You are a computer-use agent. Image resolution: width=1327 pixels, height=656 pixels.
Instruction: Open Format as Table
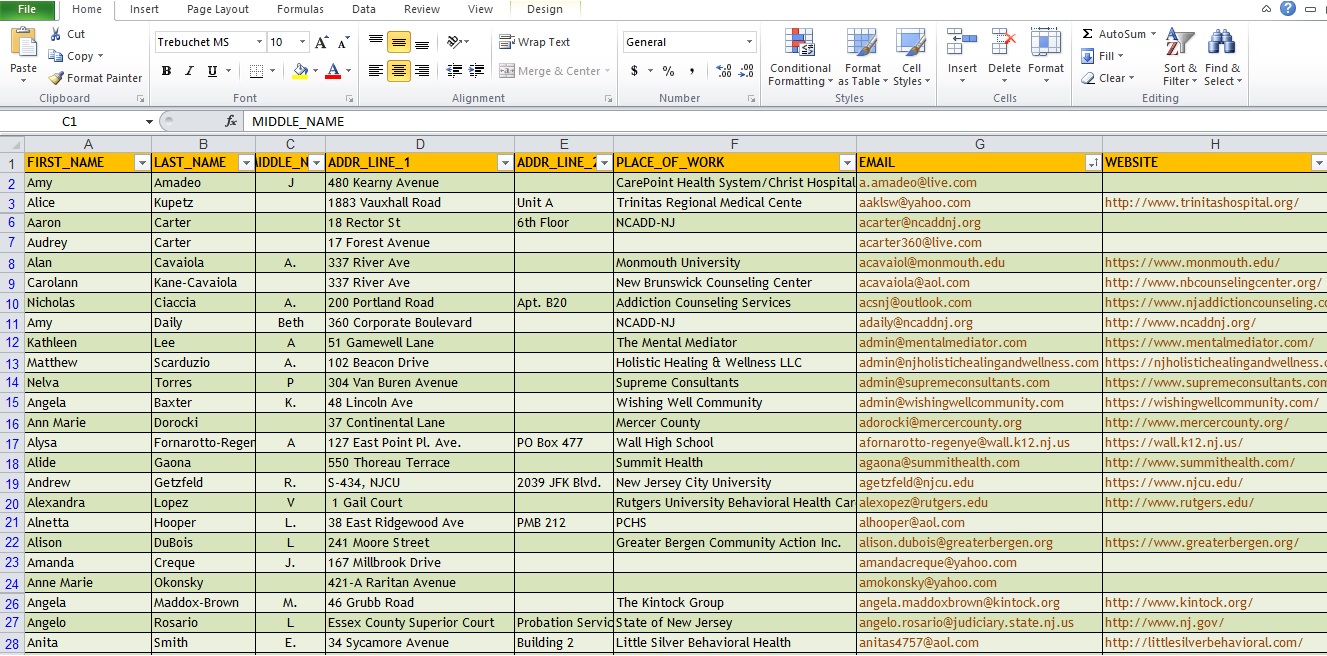(x=862, y=58)
